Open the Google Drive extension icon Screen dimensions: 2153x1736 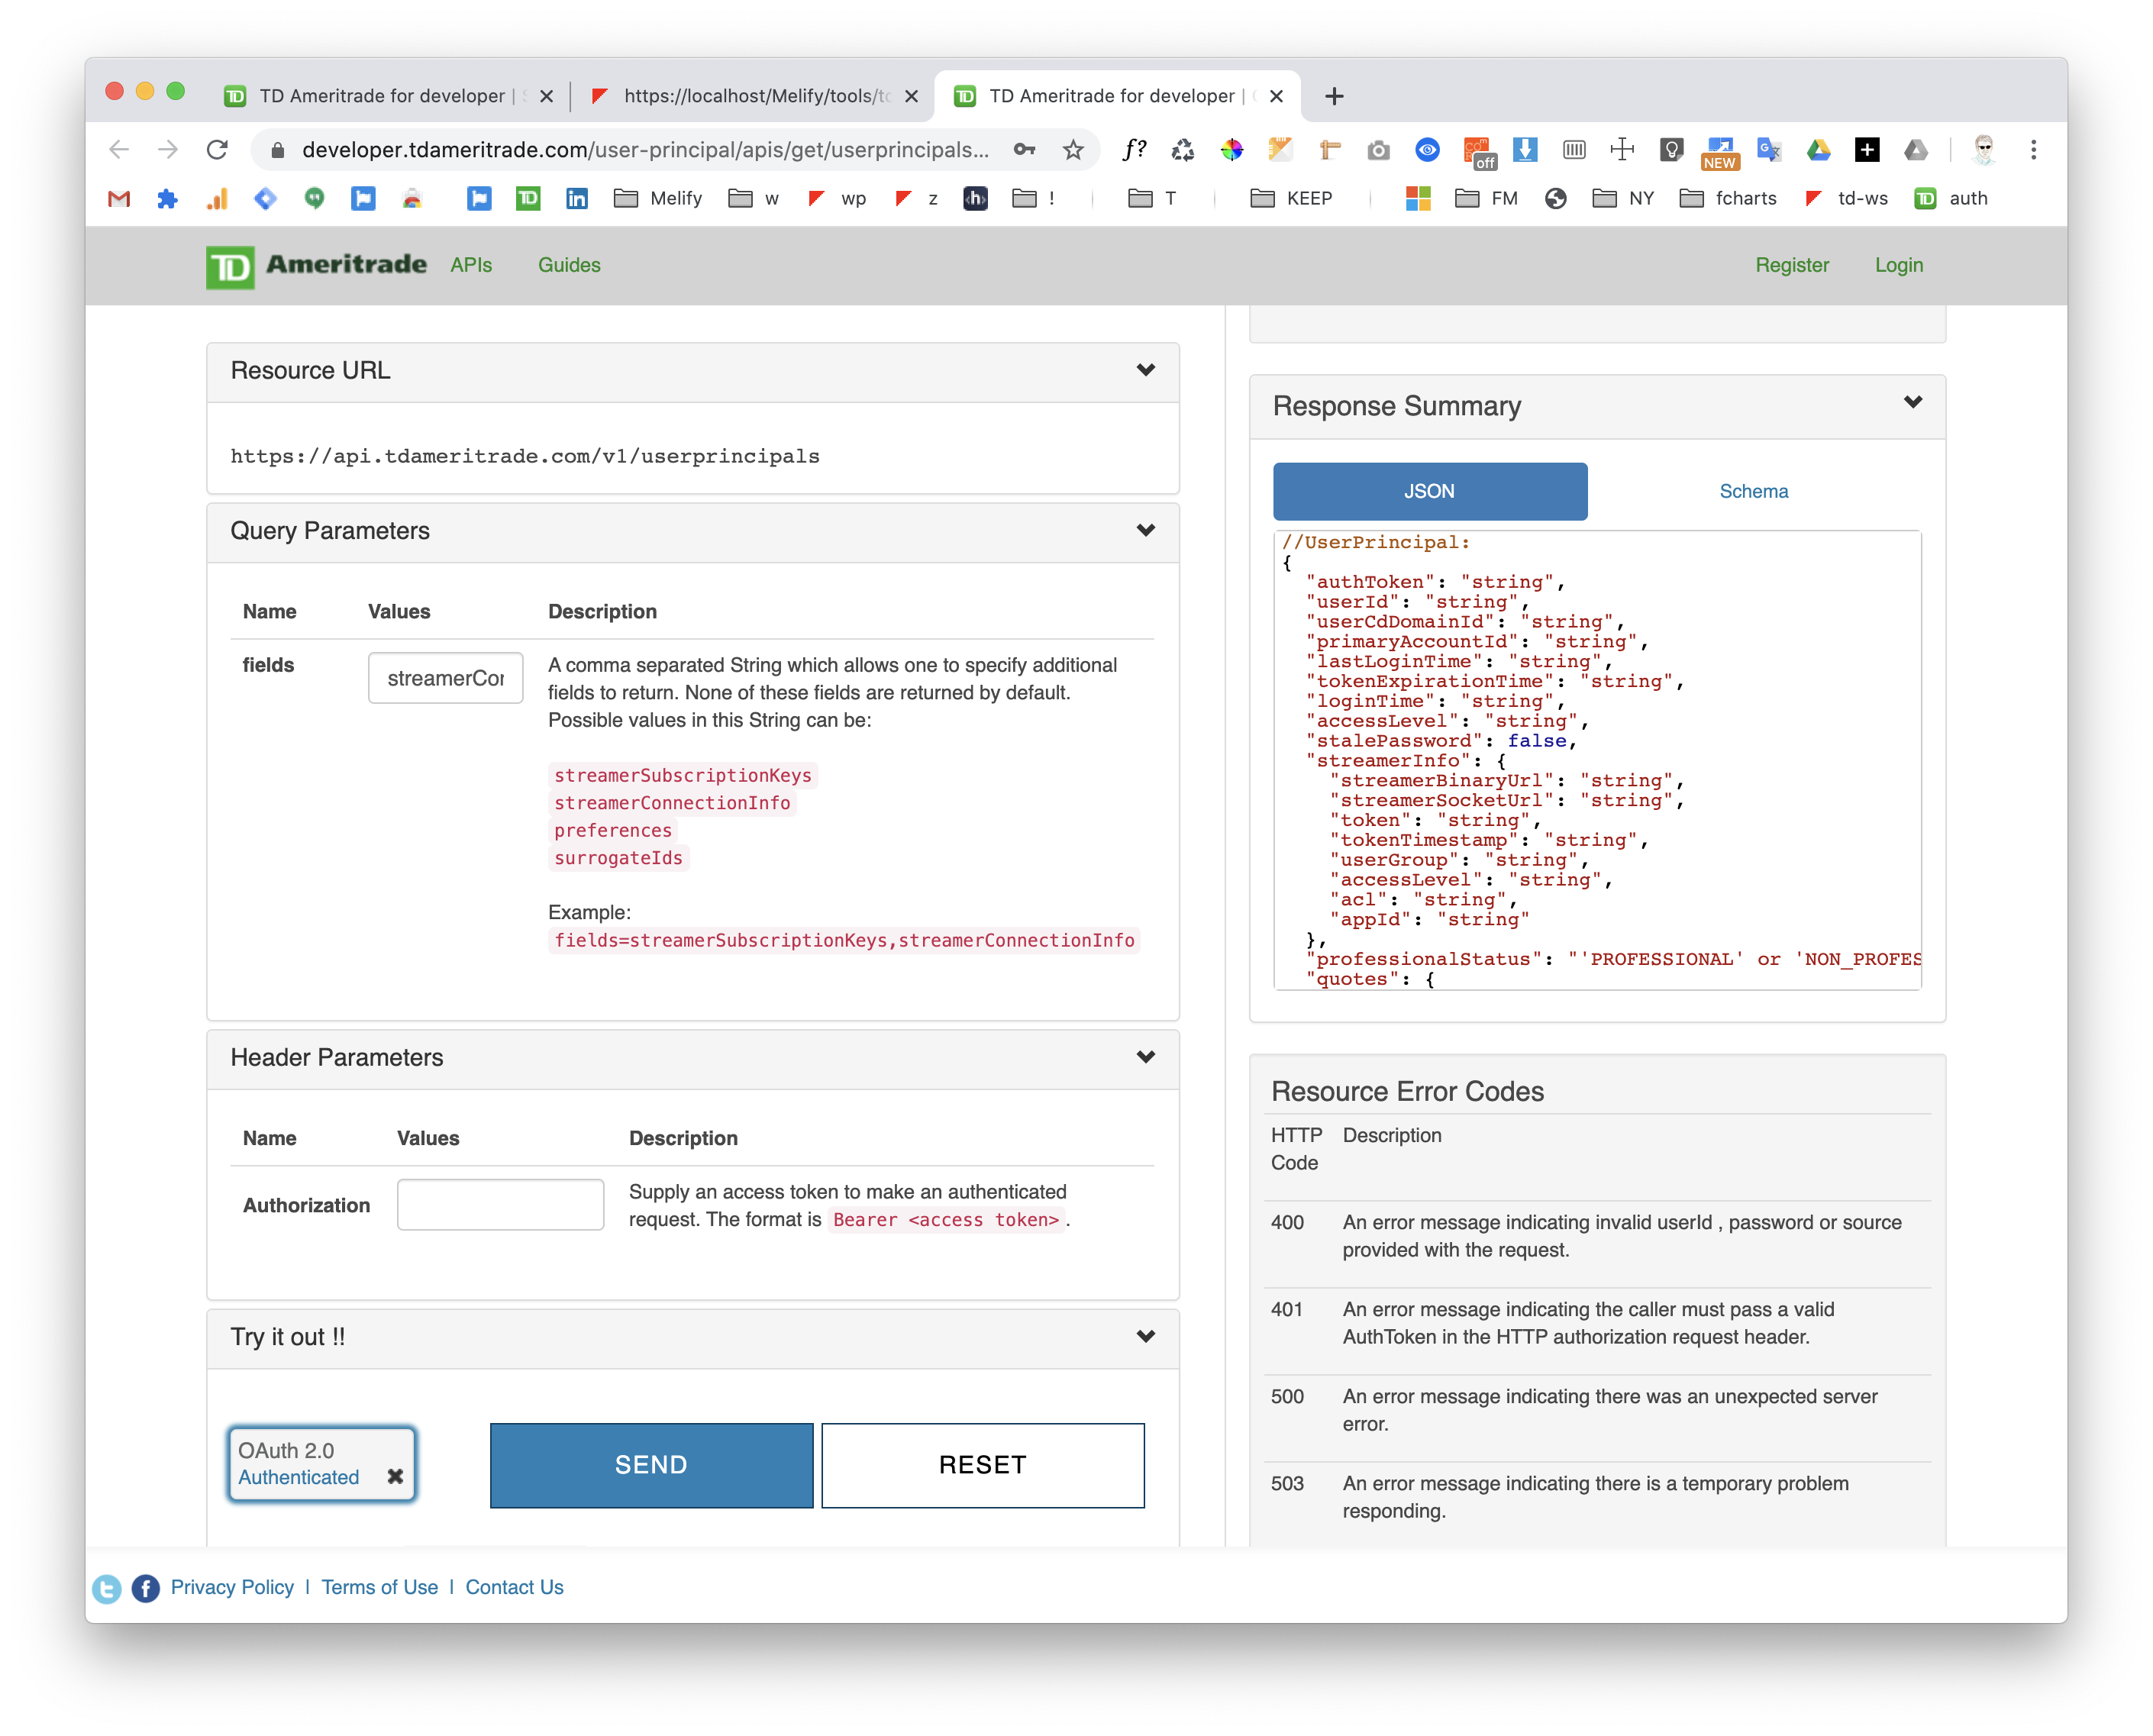(1818, 150)
